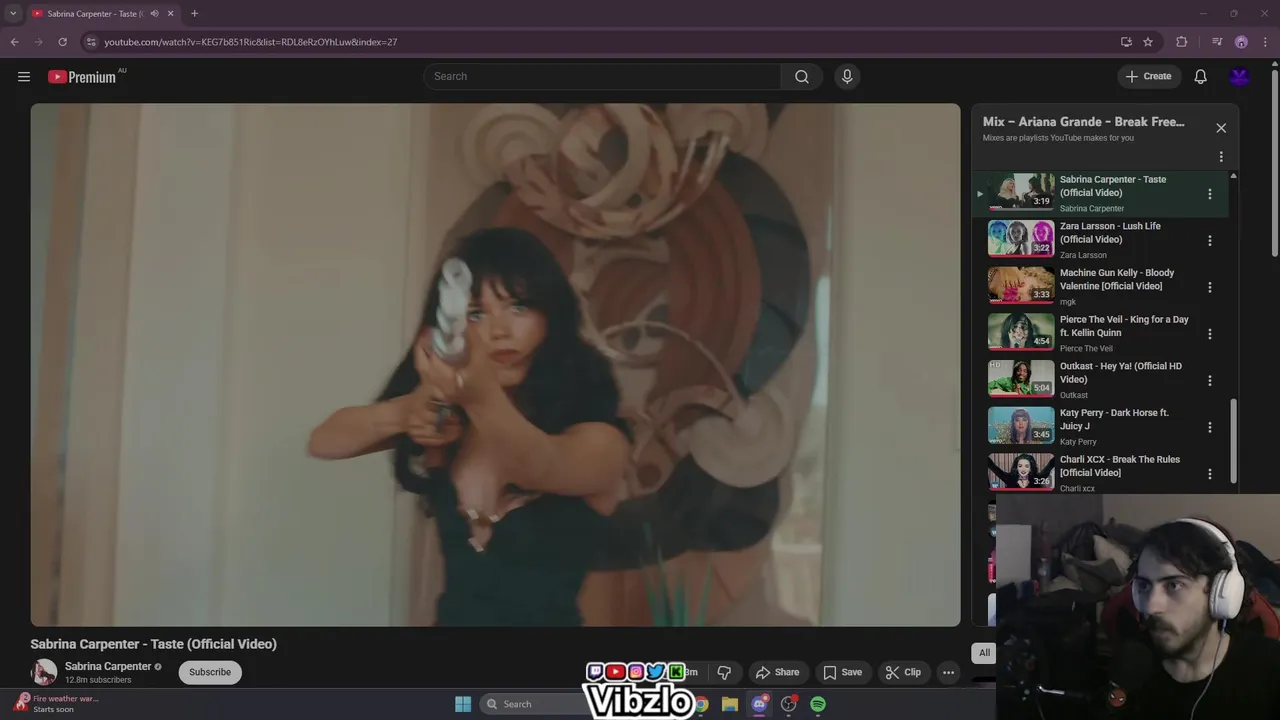Image resolution: width=1280 pixels, height=720 pixels.
Task: Open Mix playlist options menu
Action: 1221,157
